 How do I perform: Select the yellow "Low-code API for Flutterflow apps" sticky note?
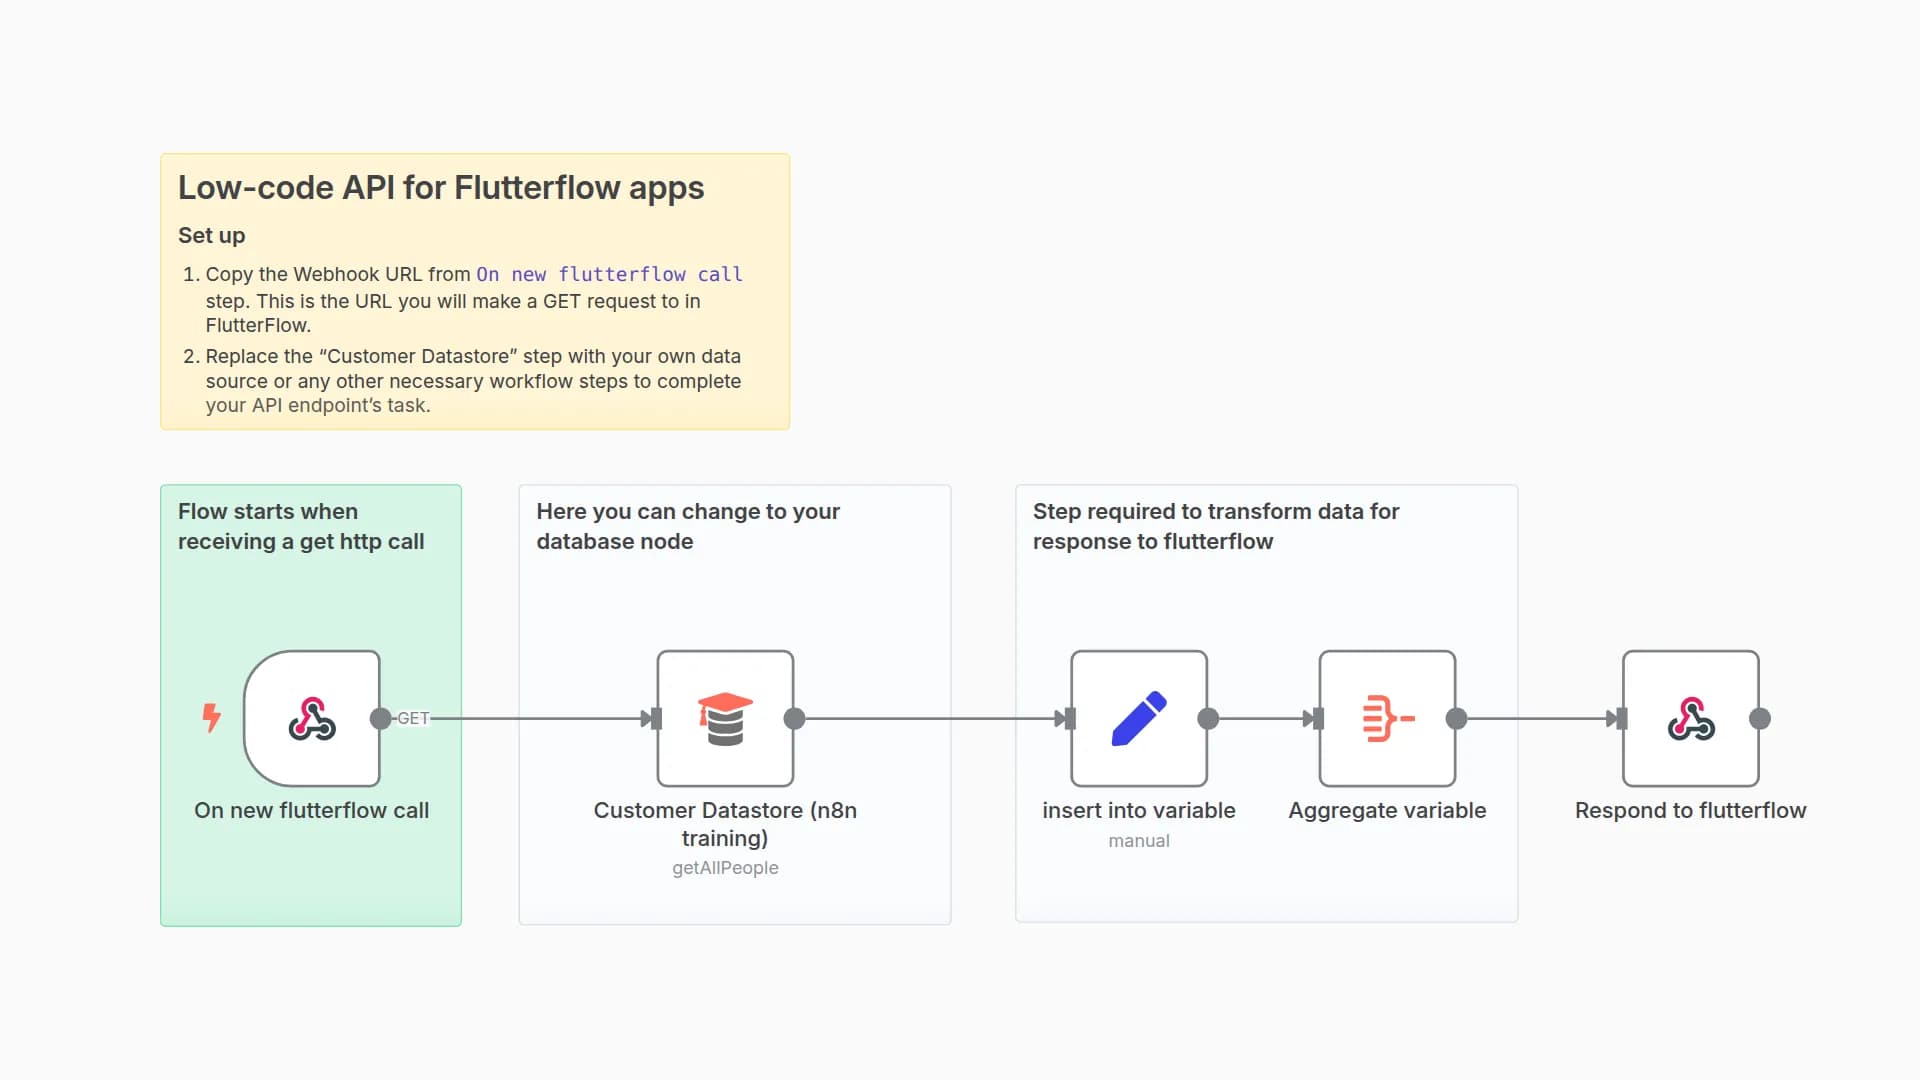(x=474, y=290)
